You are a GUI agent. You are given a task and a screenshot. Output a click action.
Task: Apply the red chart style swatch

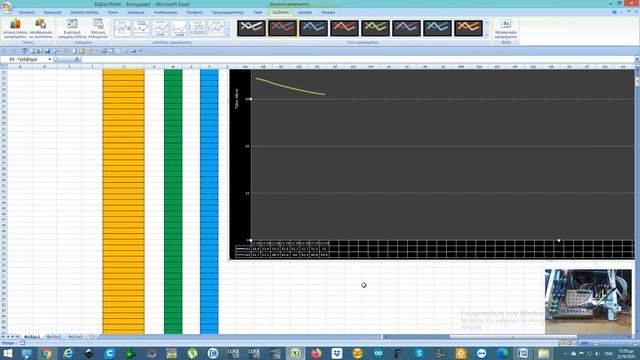[344, 28]
